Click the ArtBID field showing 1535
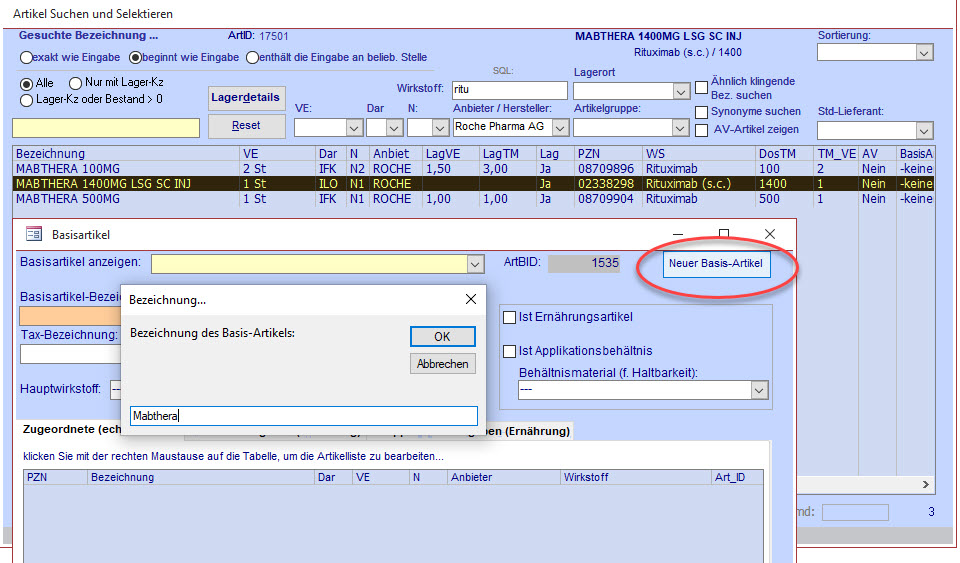This screenshot has height=563, width=960. tap(583, 263)
